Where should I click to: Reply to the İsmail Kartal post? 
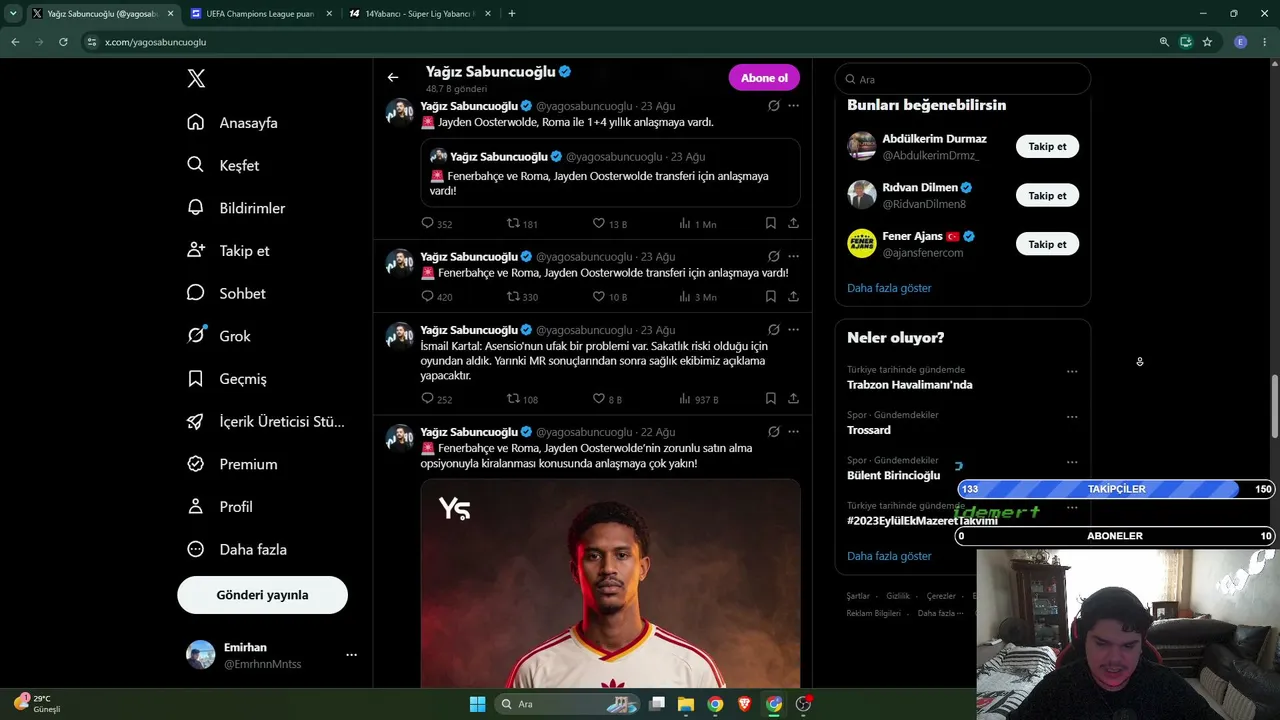tap(436, 399)
